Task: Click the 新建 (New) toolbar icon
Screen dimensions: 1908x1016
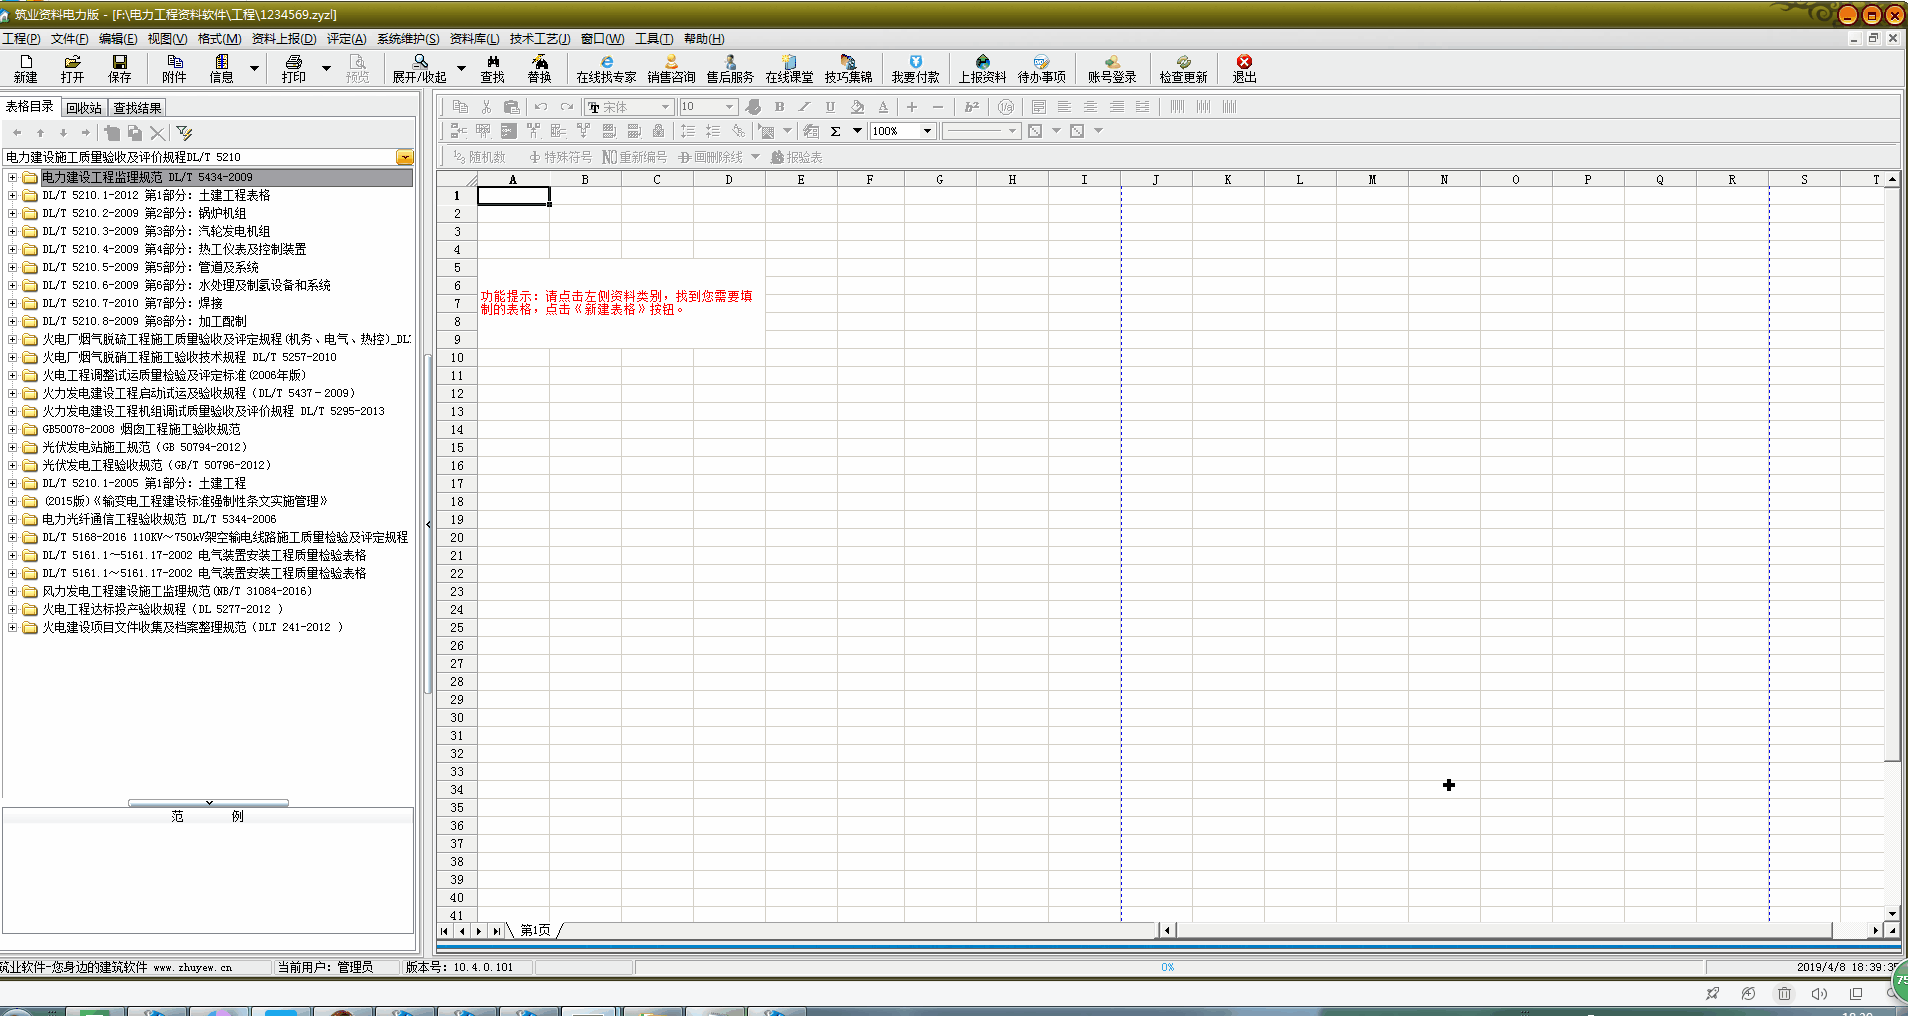Action: (x=26, y=68)
